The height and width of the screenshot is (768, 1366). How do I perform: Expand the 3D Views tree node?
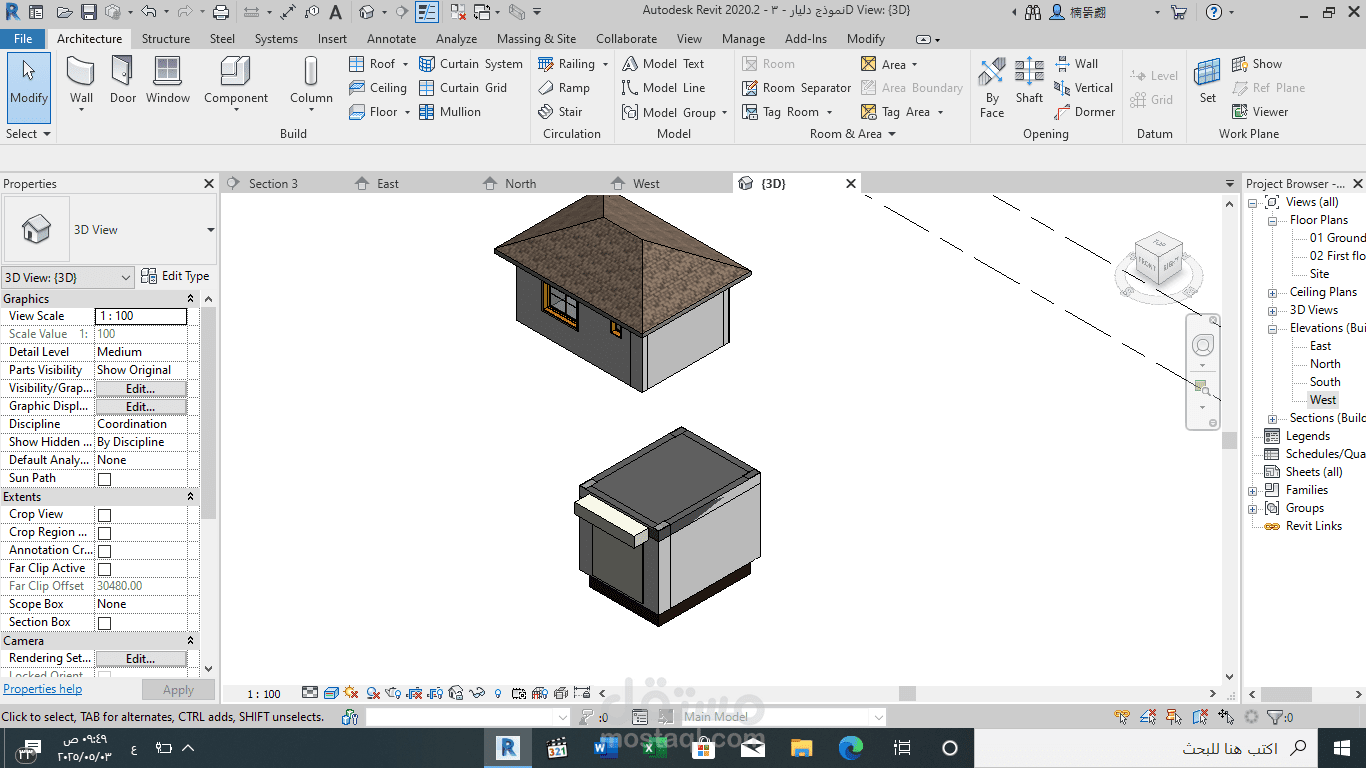coord(1272,311)
